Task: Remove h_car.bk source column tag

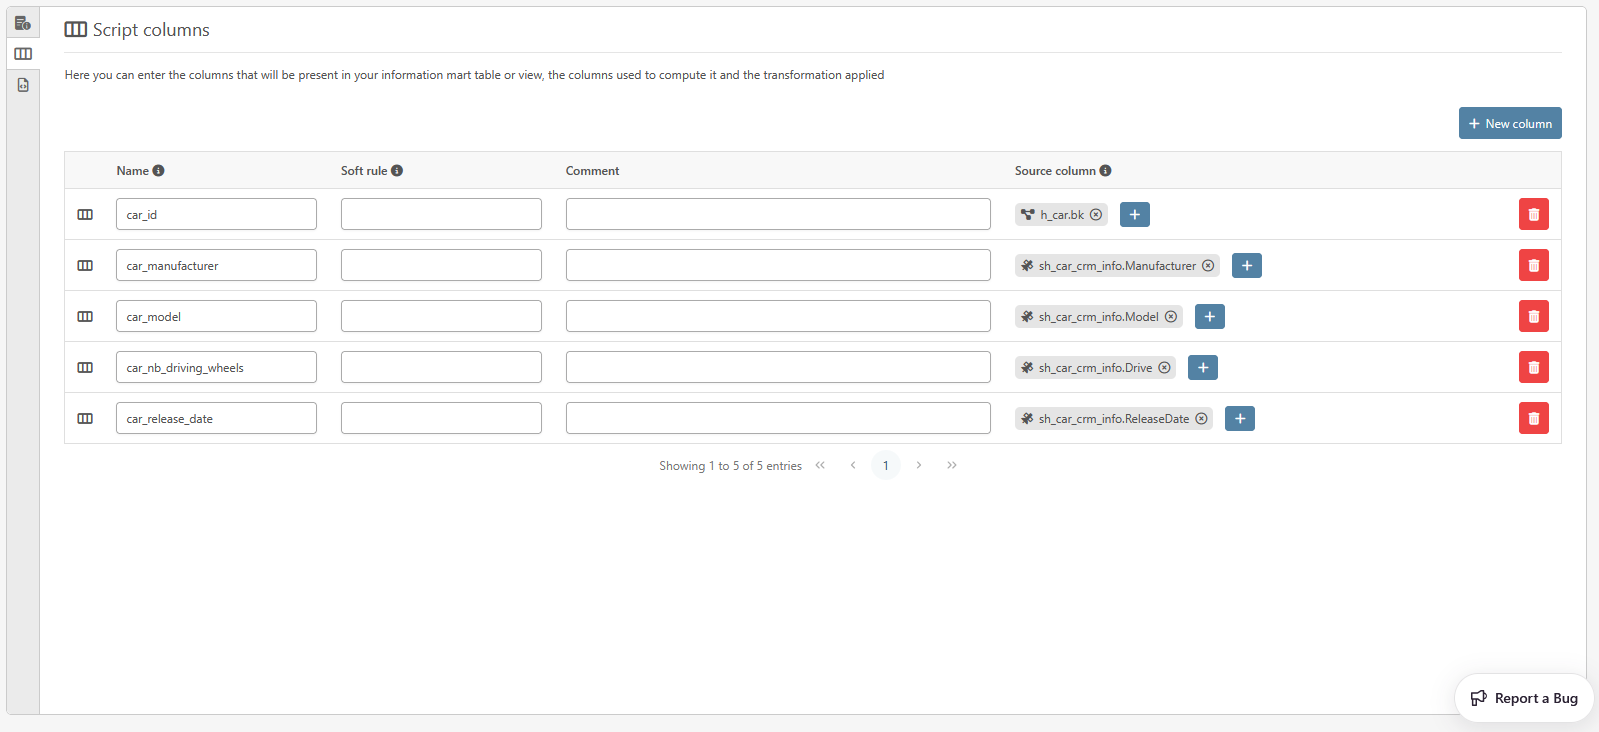Action: [x=1096, y=215]
